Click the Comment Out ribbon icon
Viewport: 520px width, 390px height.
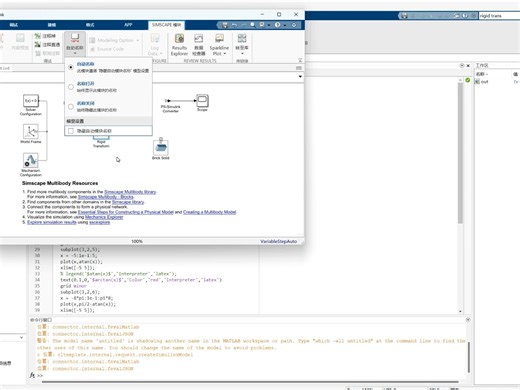[37, 36]
